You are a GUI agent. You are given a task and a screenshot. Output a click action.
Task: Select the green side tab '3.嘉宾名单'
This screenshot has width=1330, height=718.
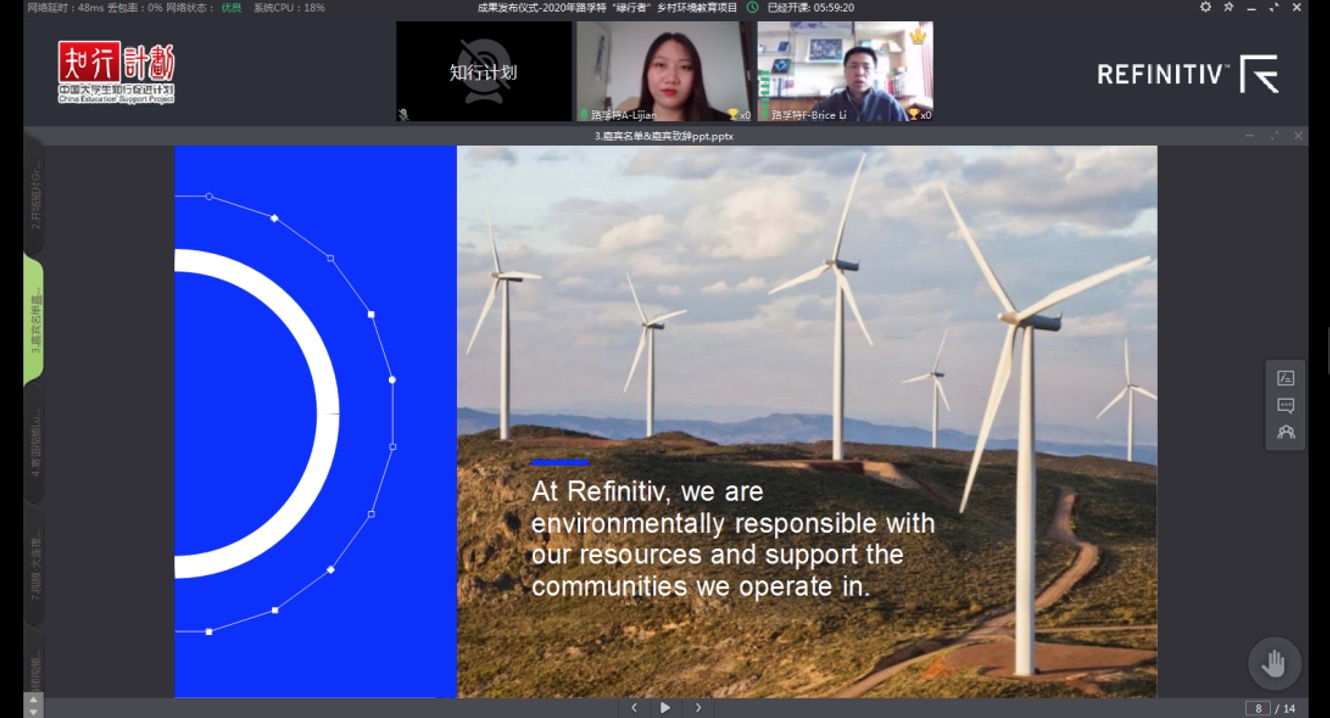(x=34, y=320)
